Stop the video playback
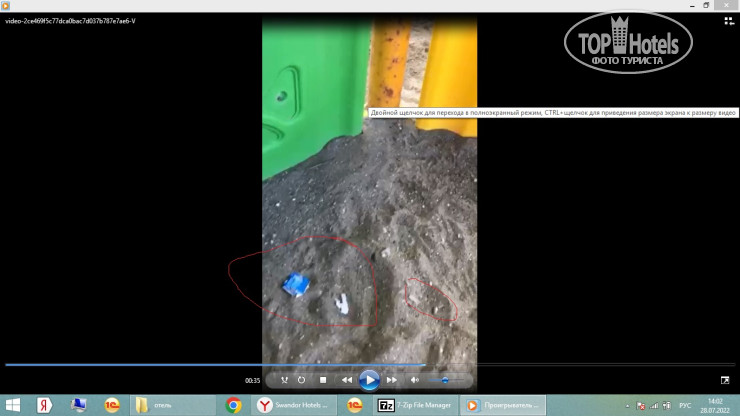 pyautogui.click(x=323, y=380)
